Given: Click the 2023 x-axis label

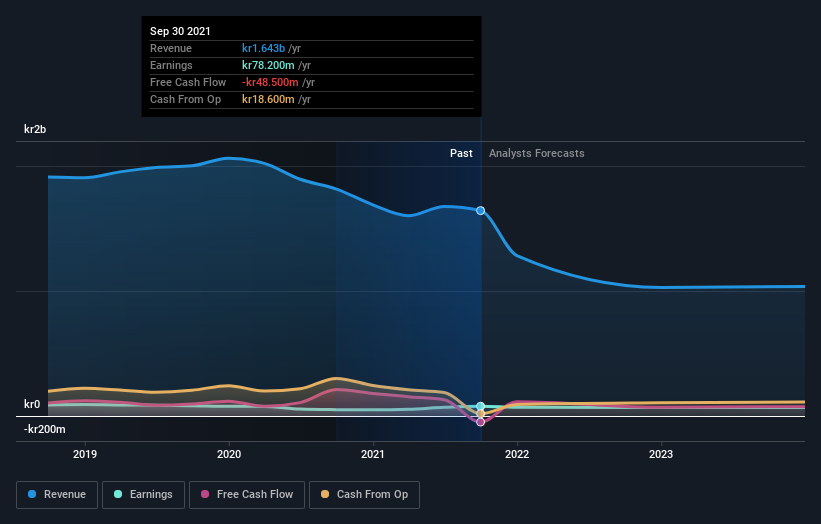Looking at the screenshot, I should coord(661,454).
